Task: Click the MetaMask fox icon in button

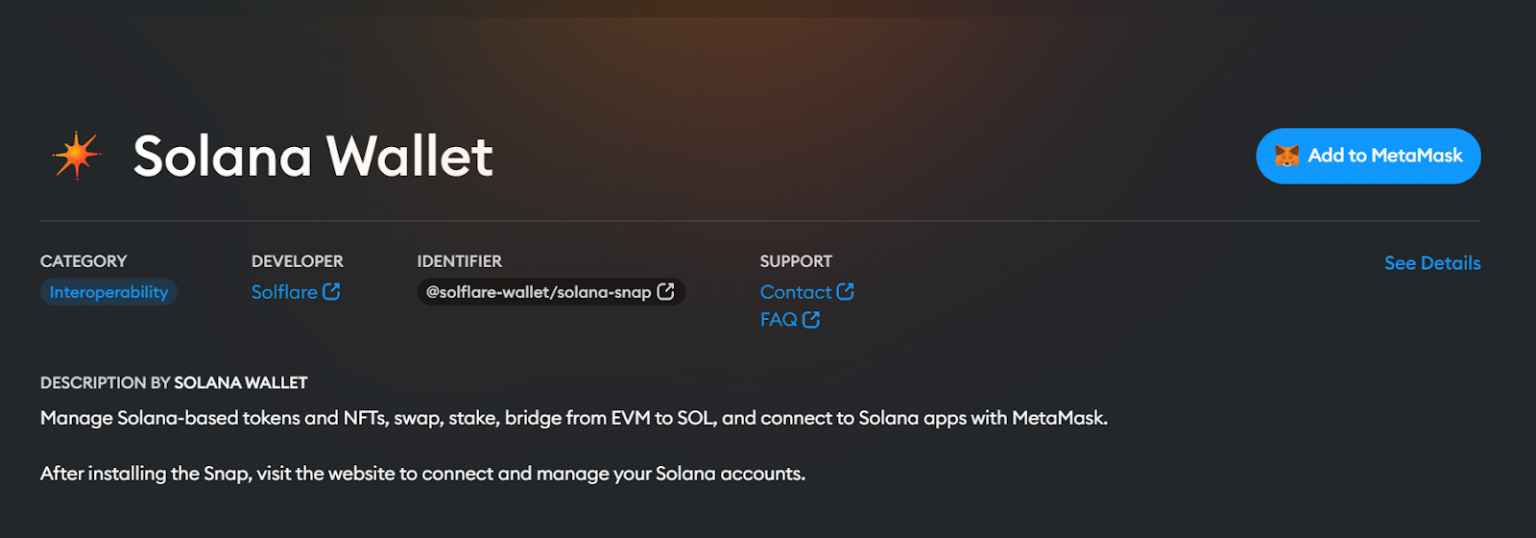Action: (x=1286, y=156)
